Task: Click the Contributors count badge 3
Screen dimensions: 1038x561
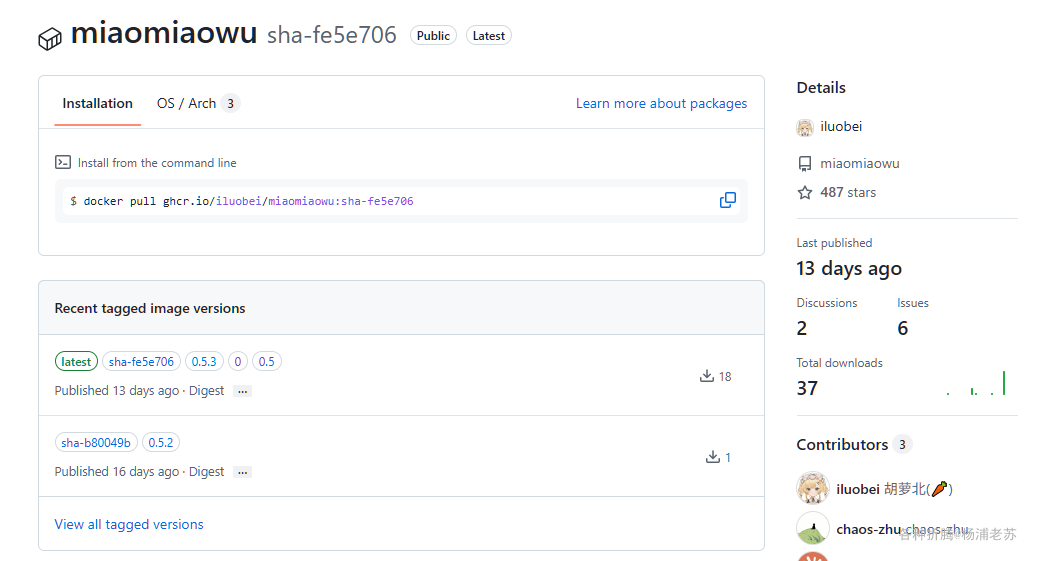Action: pyautogui.click(x=902, y=444)
